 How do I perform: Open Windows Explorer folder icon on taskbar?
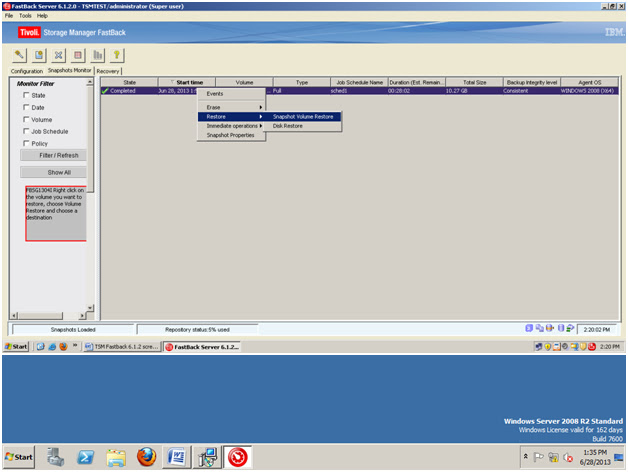pos(116,457)
